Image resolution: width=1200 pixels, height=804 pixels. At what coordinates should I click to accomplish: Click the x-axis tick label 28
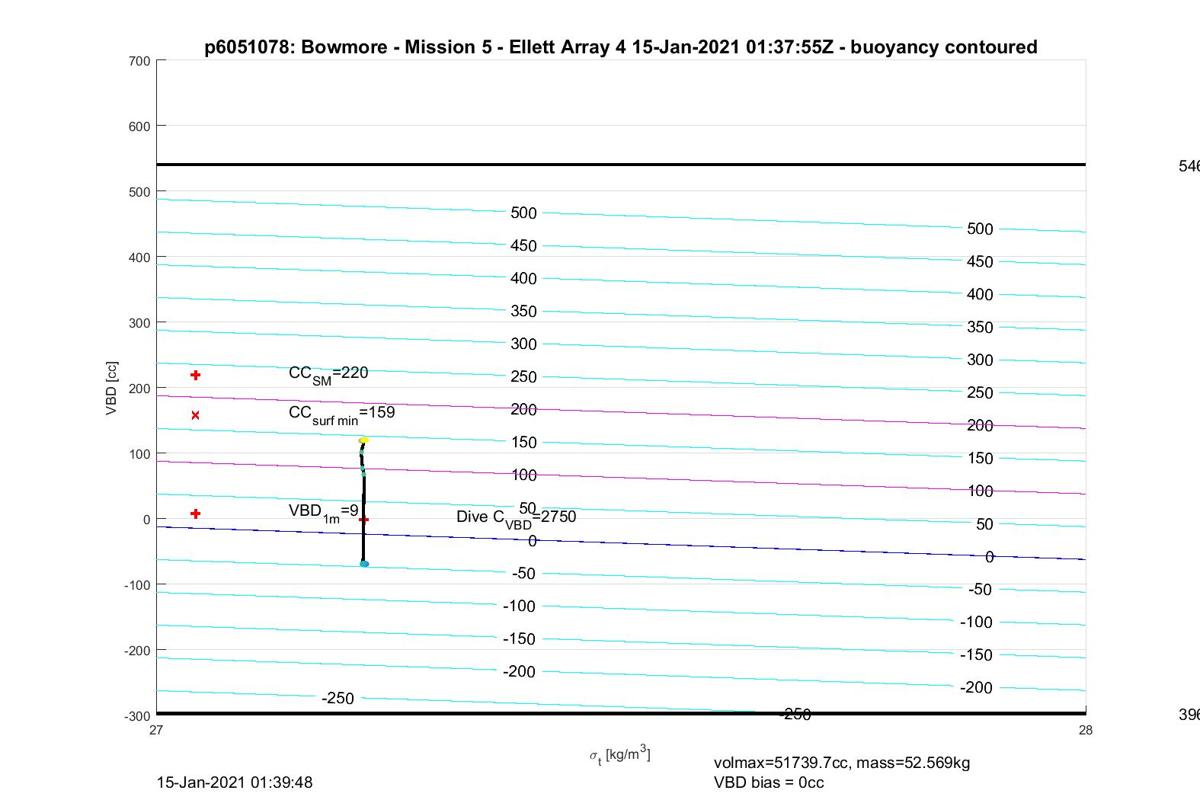[x=1086, y=730]
